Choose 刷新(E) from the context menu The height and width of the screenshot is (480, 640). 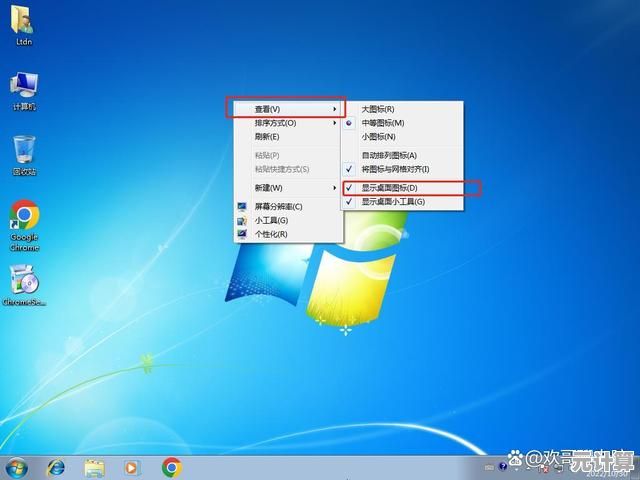tap(268, 137)
